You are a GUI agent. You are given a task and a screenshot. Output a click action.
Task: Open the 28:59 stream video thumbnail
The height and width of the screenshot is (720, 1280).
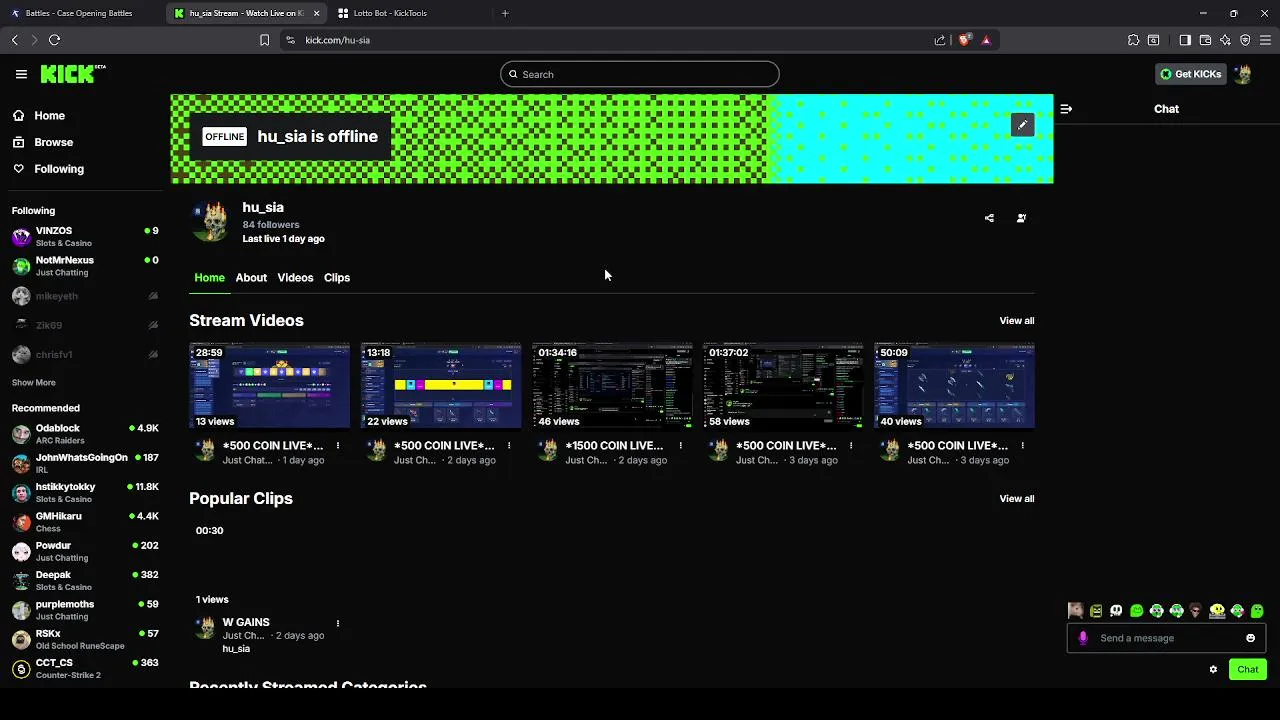[x=270, y=386]
